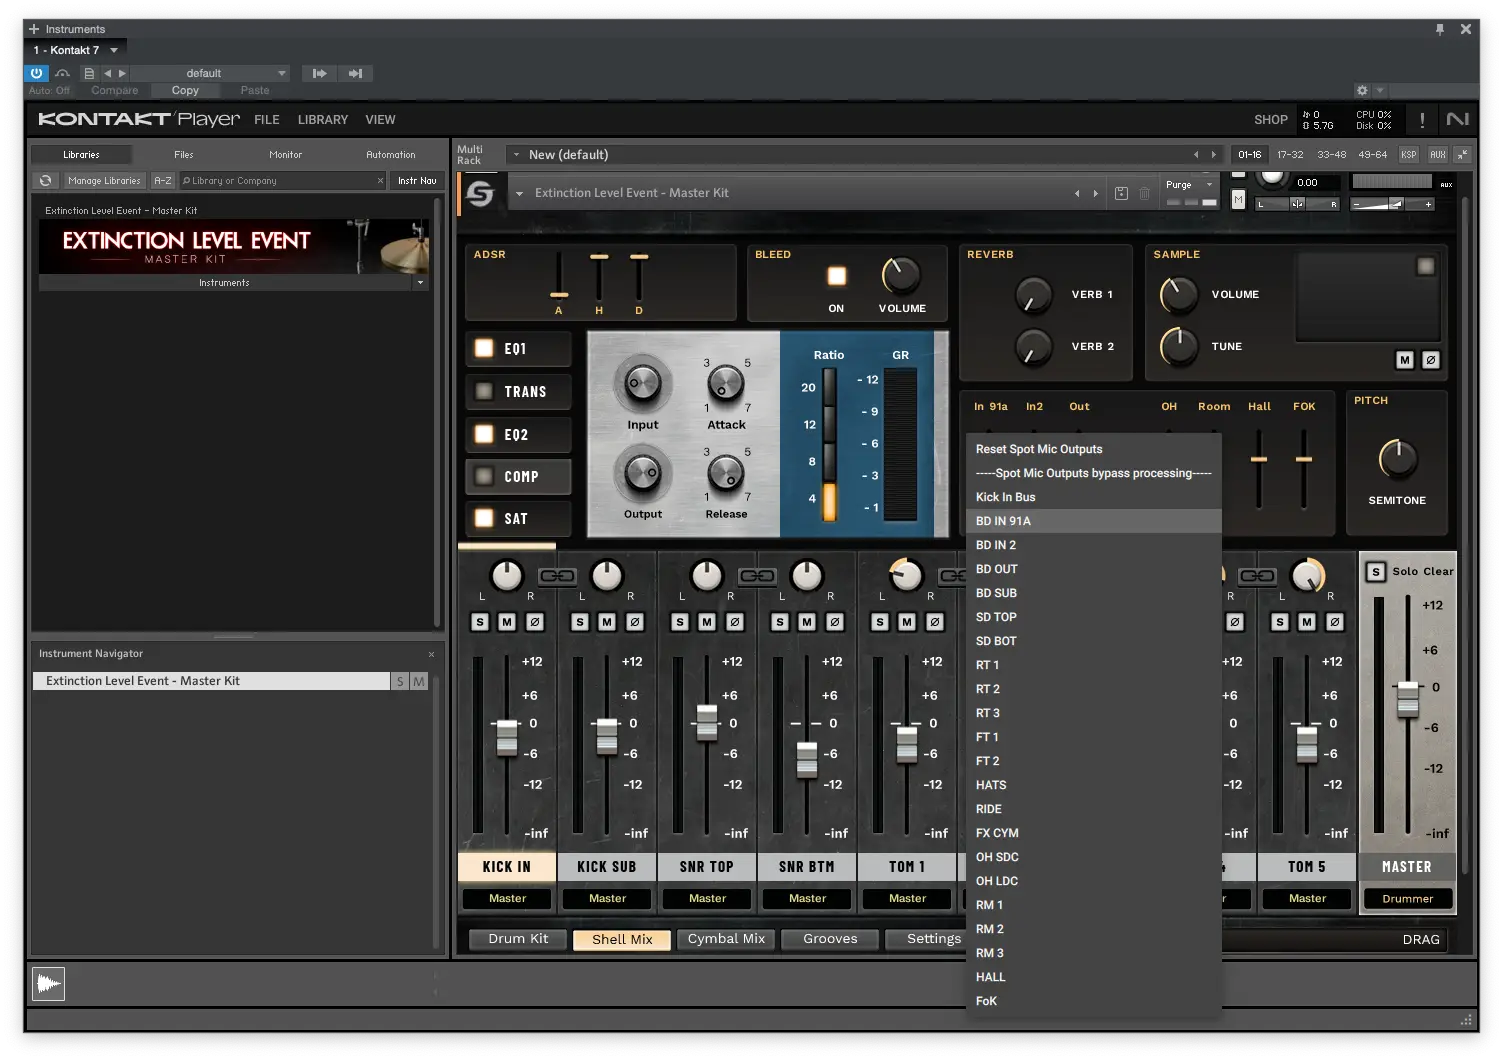Click the skip-to-end arrow button in plugin toolbar
1503x1060 pixels.
[355, 73]
